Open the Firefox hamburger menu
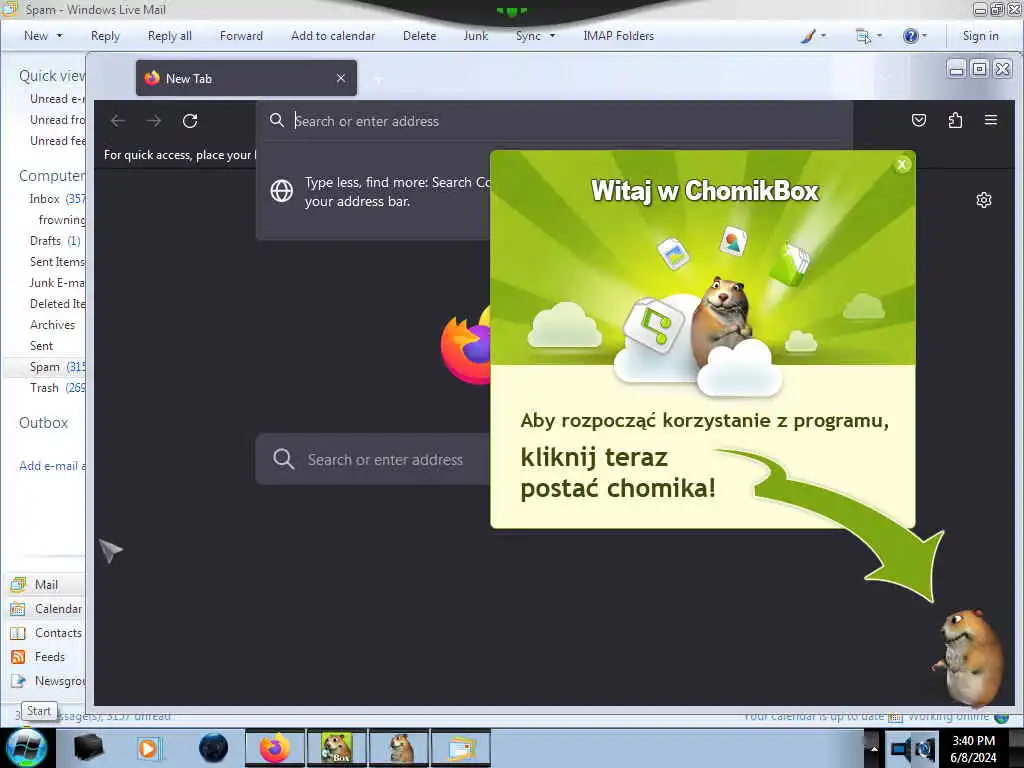The width and height of the screenshot is (1024, 768). click(991, 120)
